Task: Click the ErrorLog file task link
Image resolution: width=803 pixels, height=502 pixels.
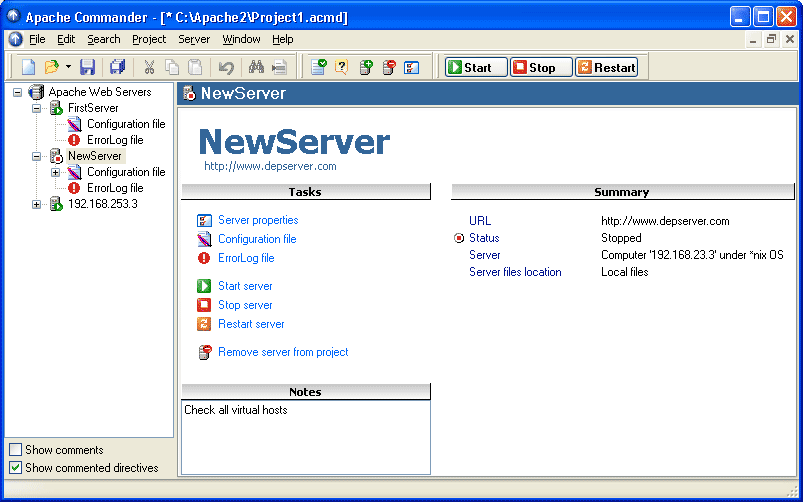Action: (x=246, y=258)
